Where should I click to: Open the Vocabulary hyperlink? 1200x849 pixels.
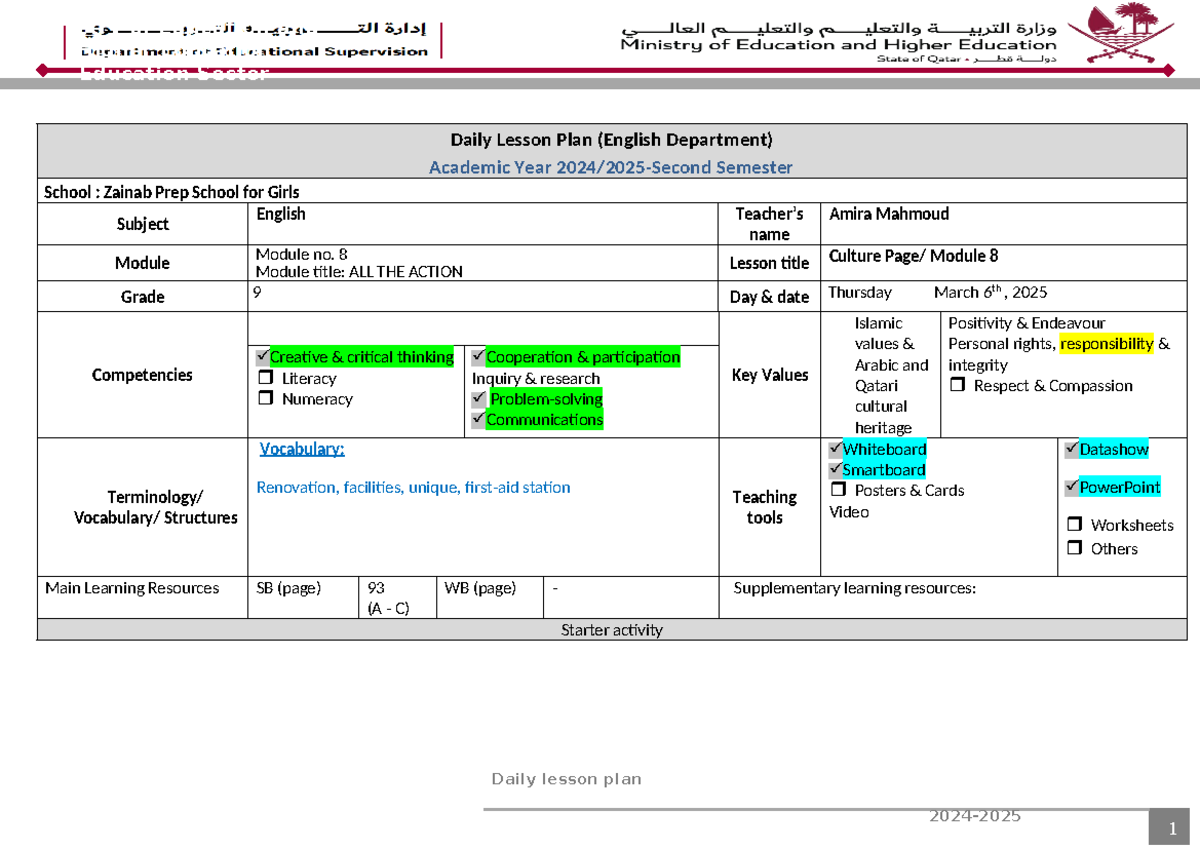click(x=301, y=448)
